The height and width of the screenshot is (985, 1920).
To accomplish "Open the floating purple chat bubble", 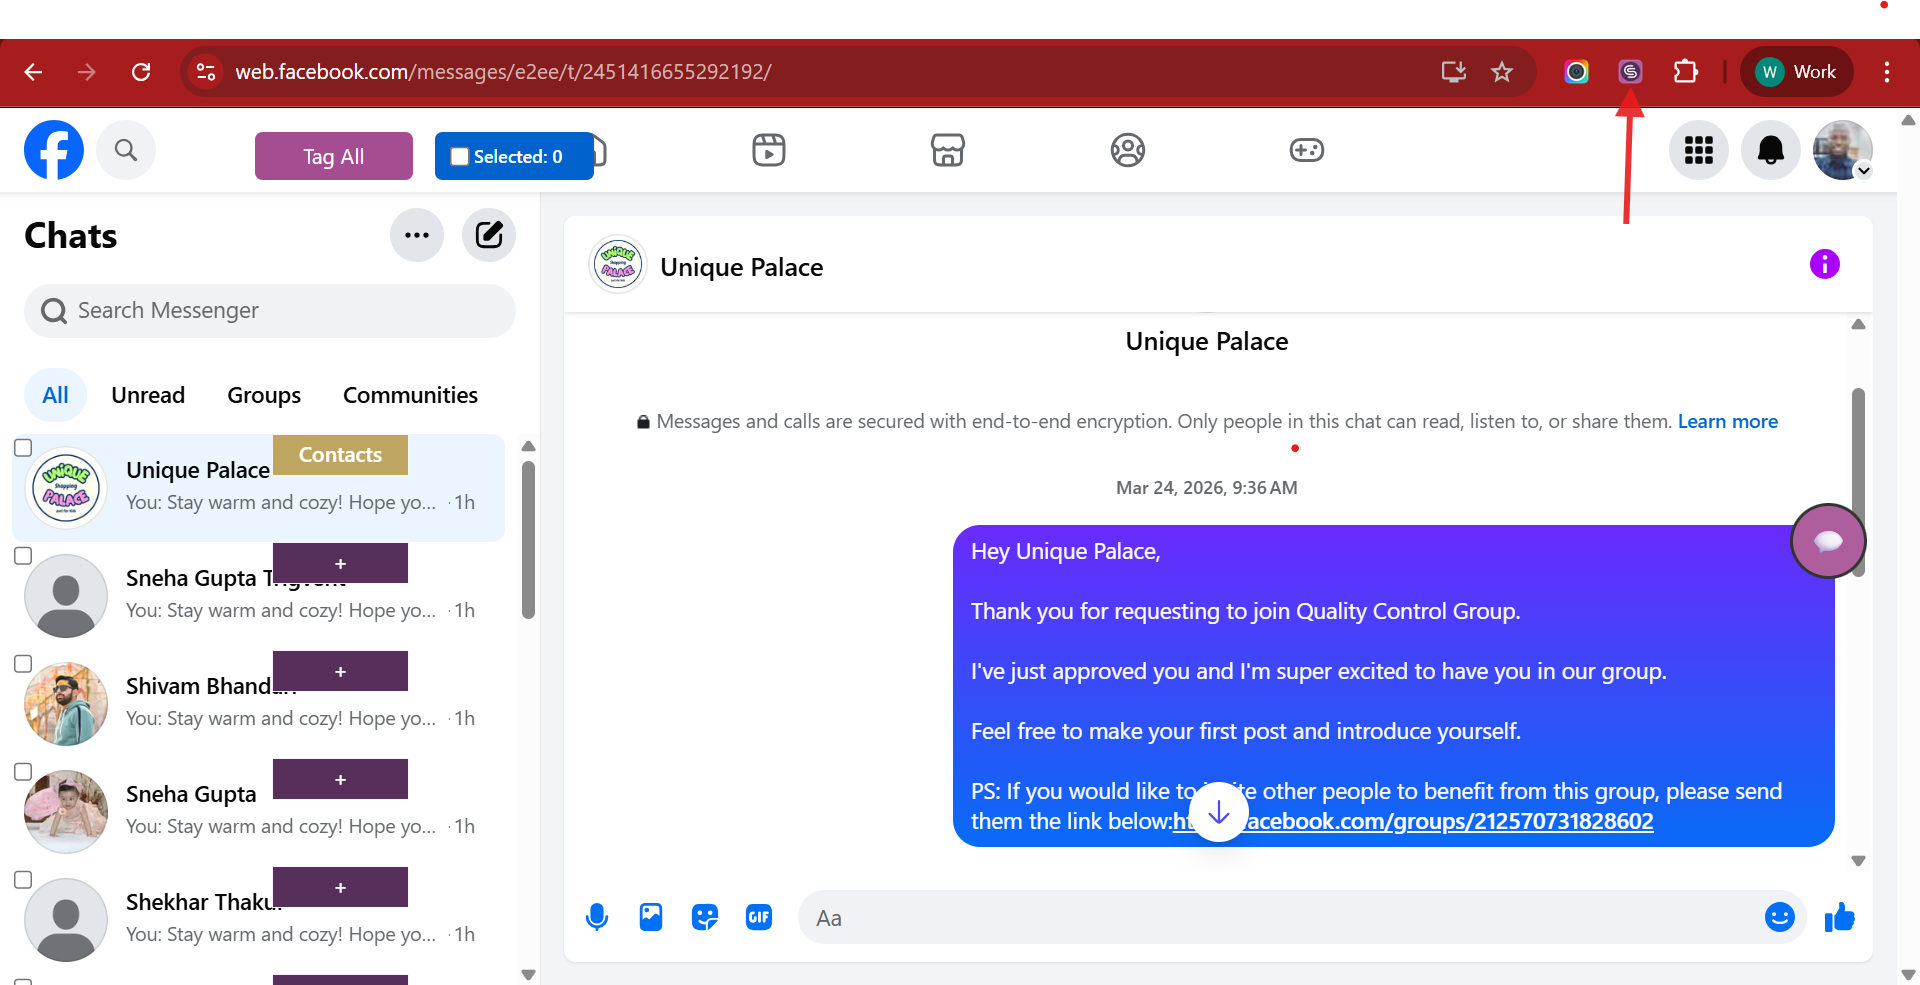I will point(1828,541).
